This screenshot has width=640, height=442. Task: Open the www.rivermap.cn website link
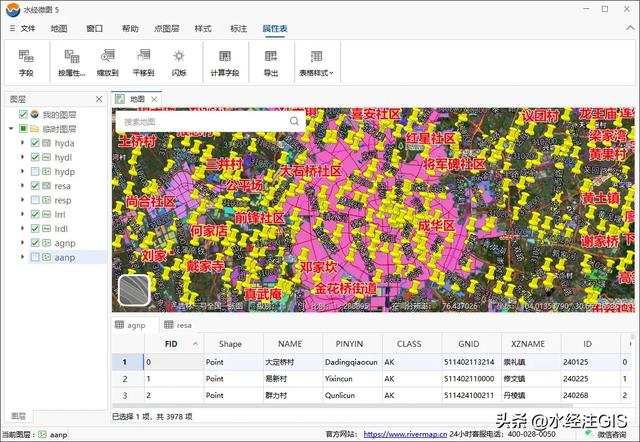coord(405,434)
